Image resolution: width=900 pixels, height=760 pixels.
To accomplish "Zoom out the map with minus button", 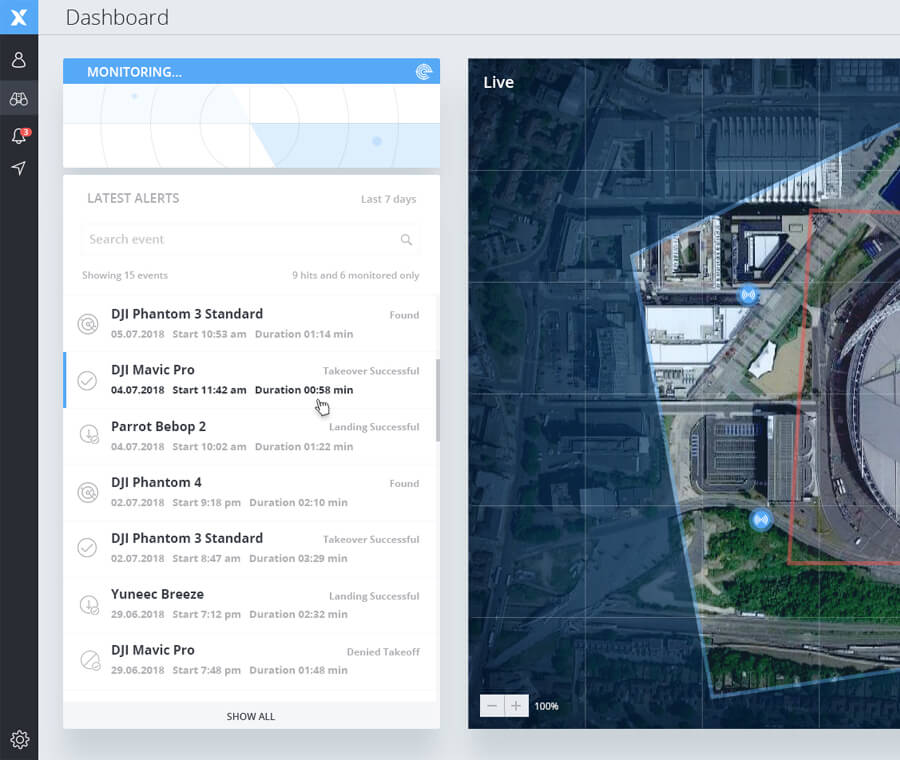I will click(x=492, y=706).
